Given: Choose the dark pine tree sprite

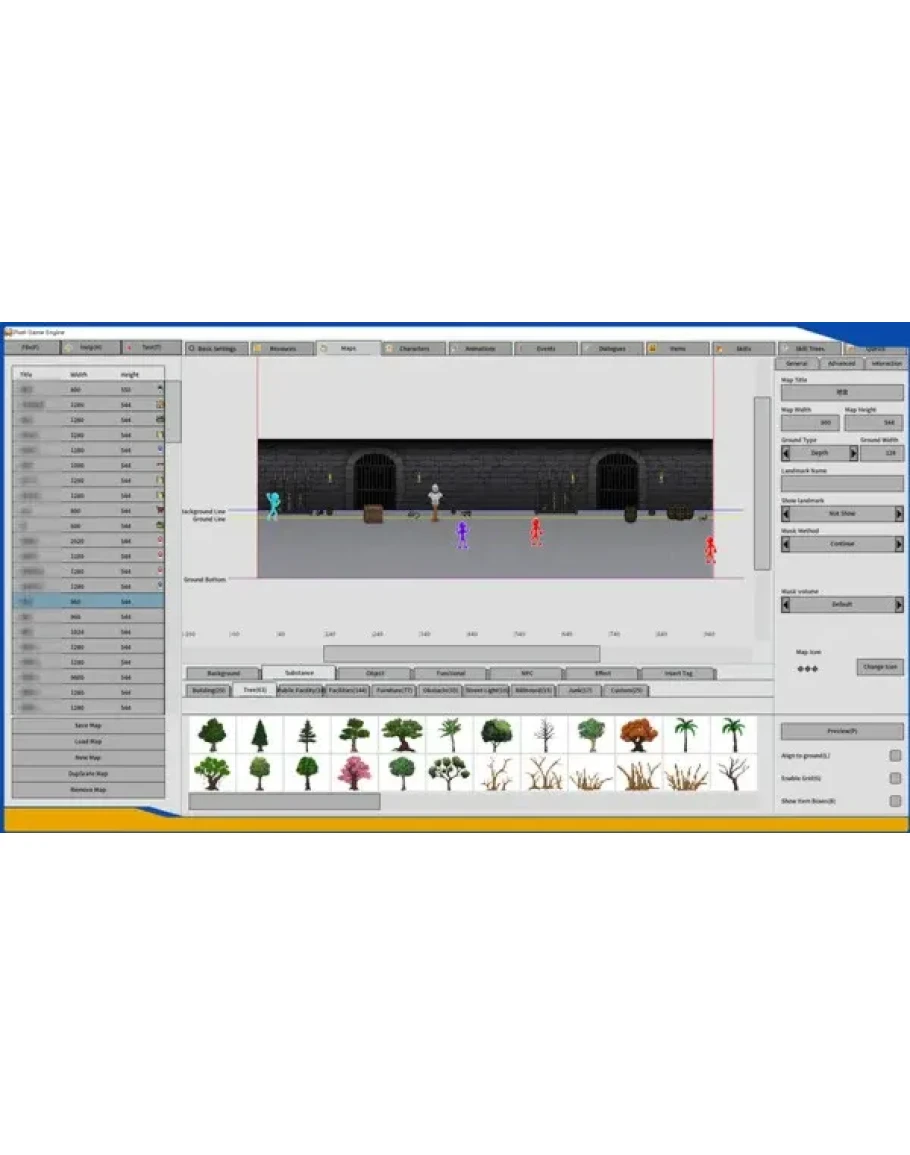Looking at the screenshot, I should click(260, 735).
